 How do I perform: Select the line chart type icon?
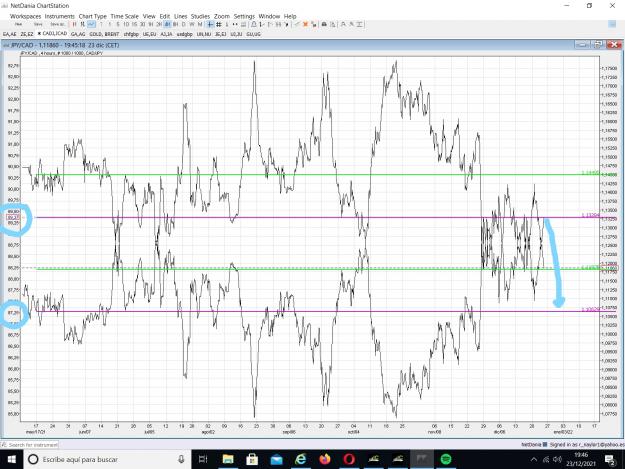pos(91,24)
